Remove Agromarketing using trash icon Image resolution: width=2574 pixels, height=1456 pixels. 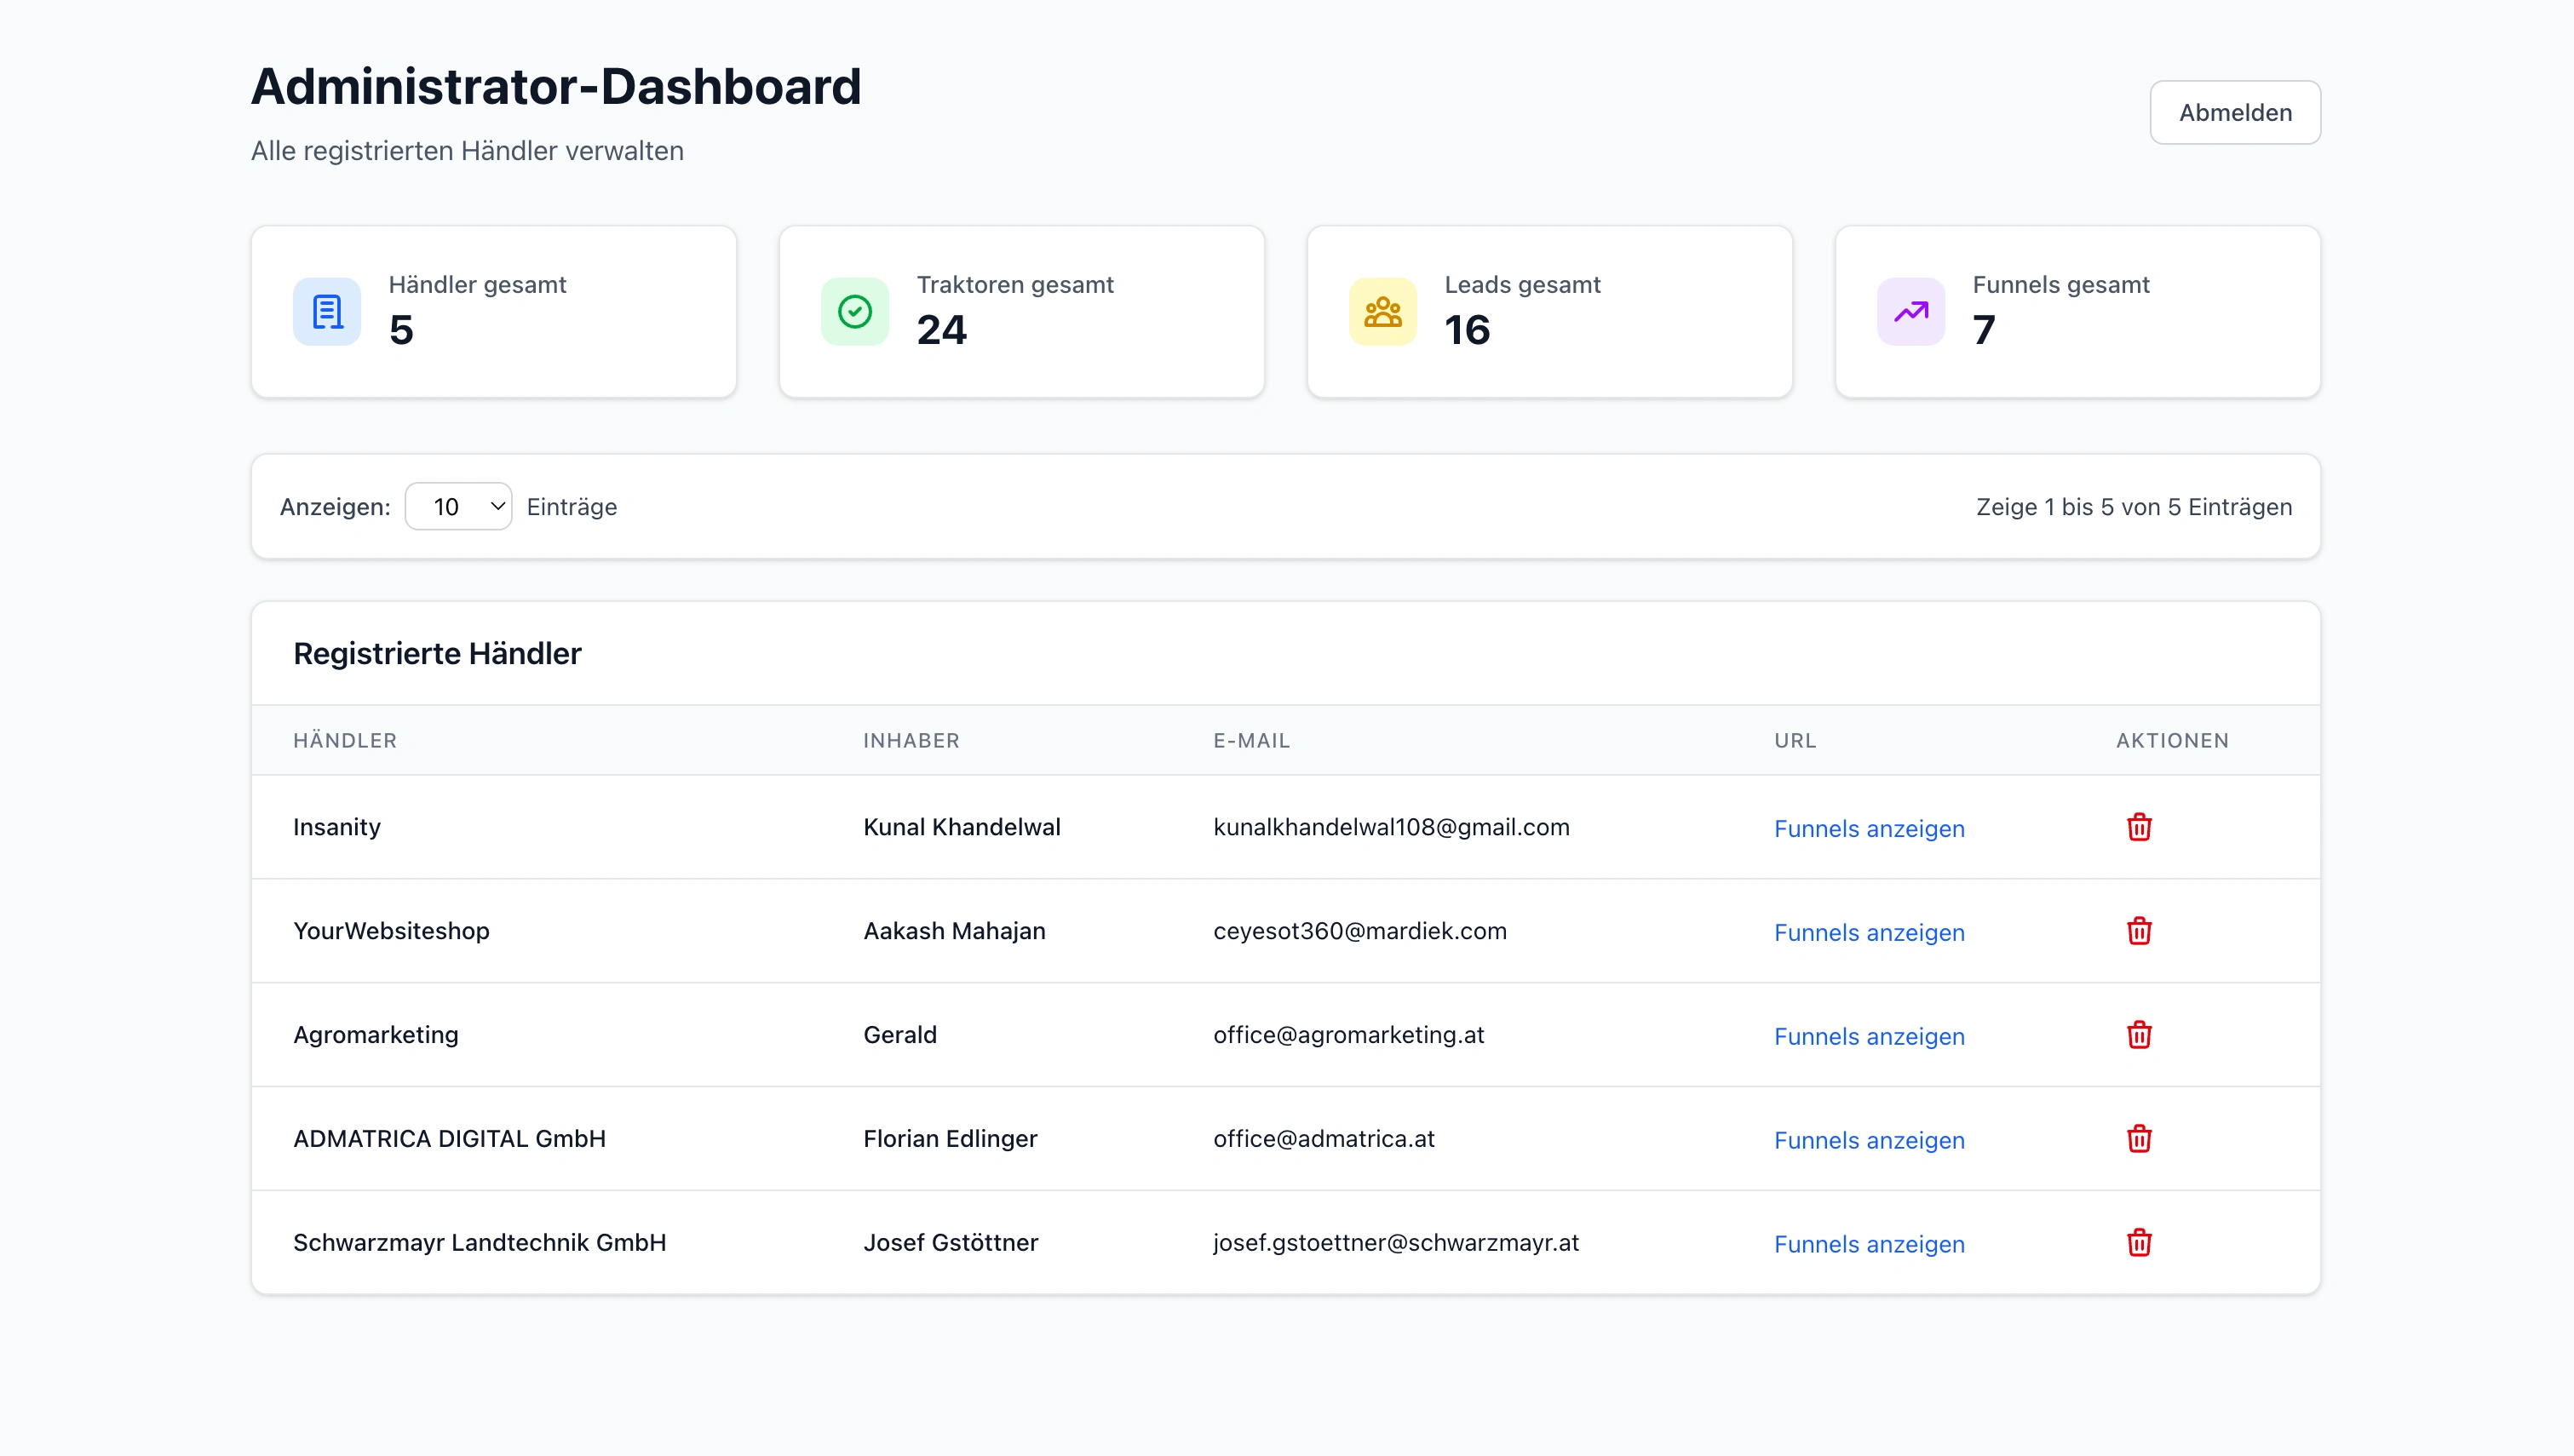[x=2138, y=1035]
